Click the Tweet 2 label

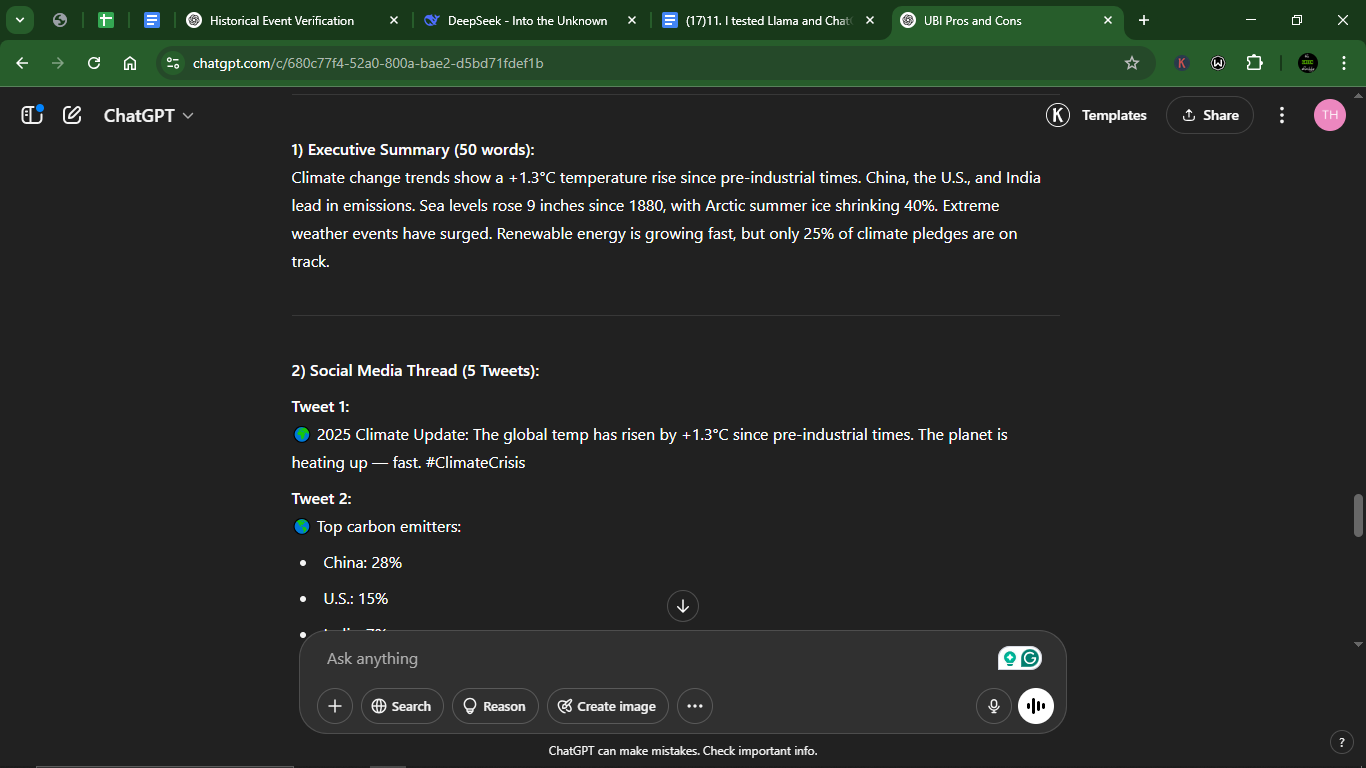(x=321, y=499)
